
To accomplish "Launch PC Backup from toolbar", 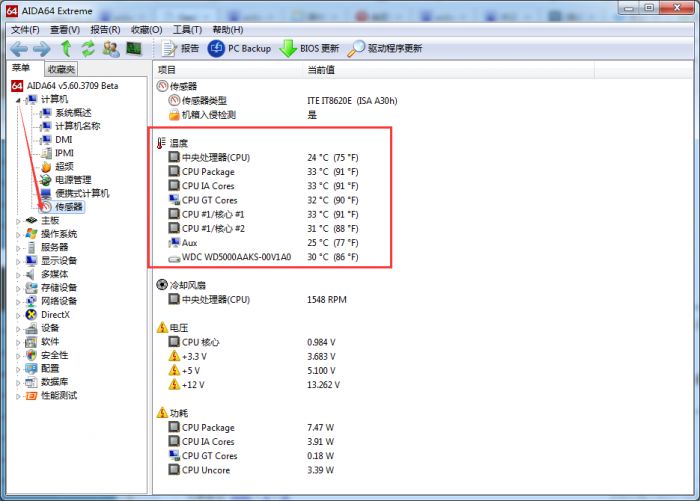I will (239, 48).
